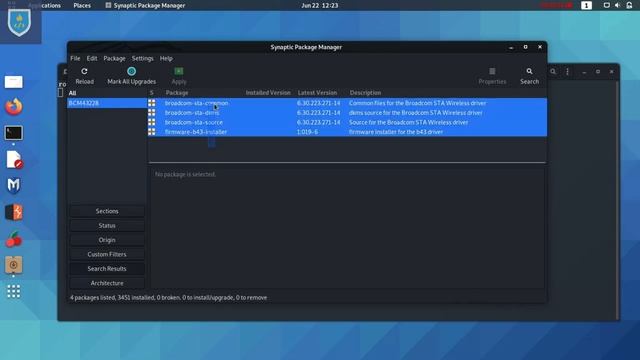Open the Settings menu
The image size is (640, 360).
[142, 58]
